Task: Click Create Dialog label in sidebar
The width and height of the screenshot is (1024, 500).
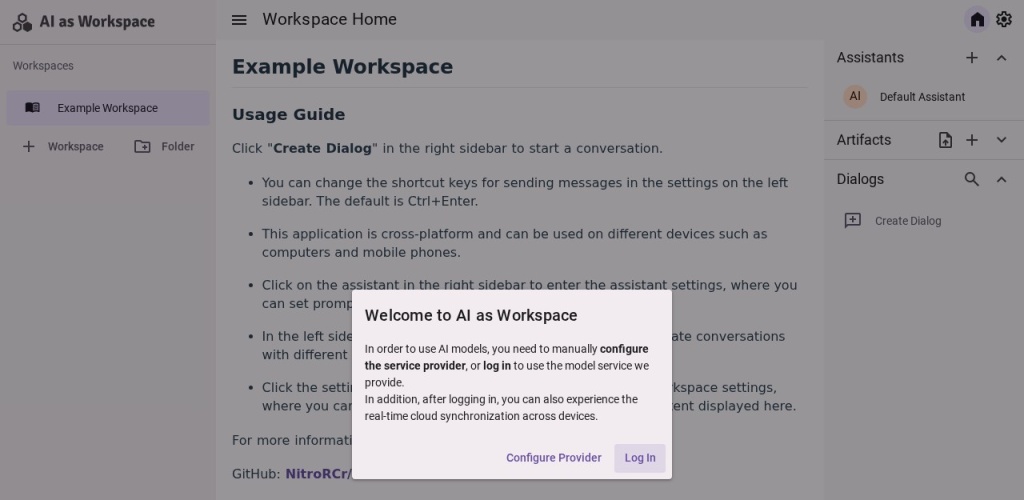Action: click(908, 221)
